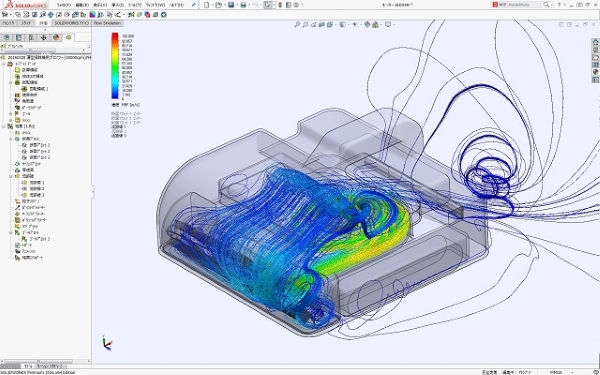Expand the goals node in input data

coord(11,114)
